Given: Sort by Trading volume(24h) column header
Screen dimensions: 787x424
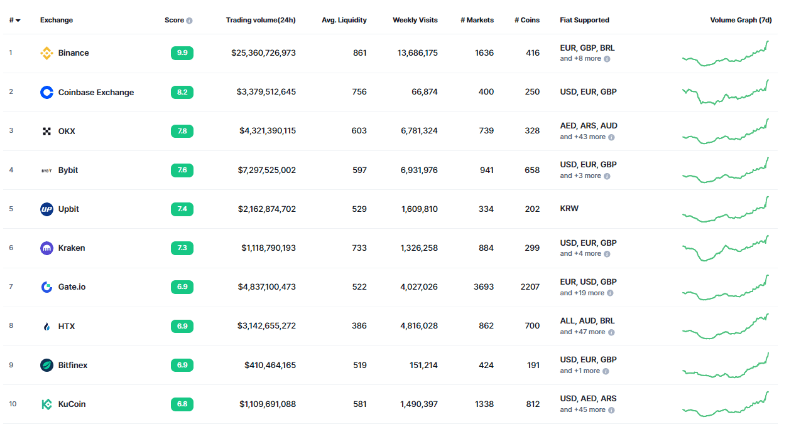Looking at the screenshot, I should click(x=260, y=20).
